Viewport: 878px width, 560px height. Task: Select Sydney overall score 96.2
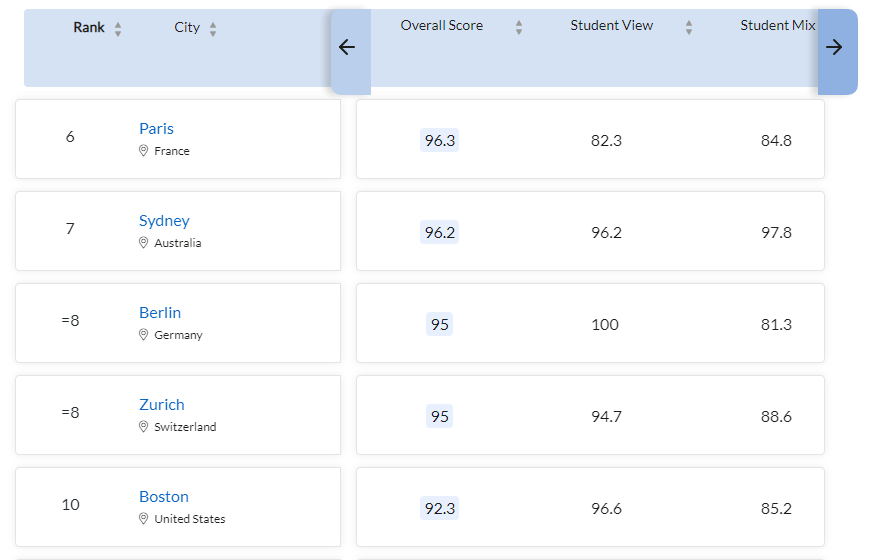[x=440, y=232]
